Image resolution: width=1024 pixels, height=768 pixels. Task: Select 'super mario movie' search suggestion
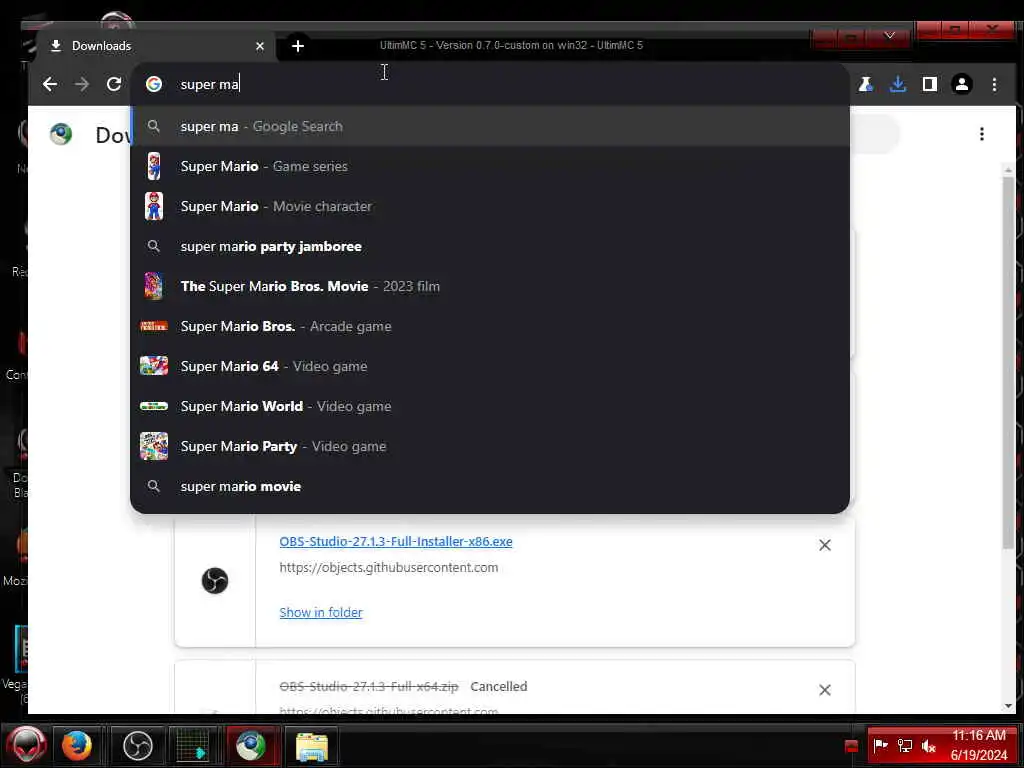[490, 487]
